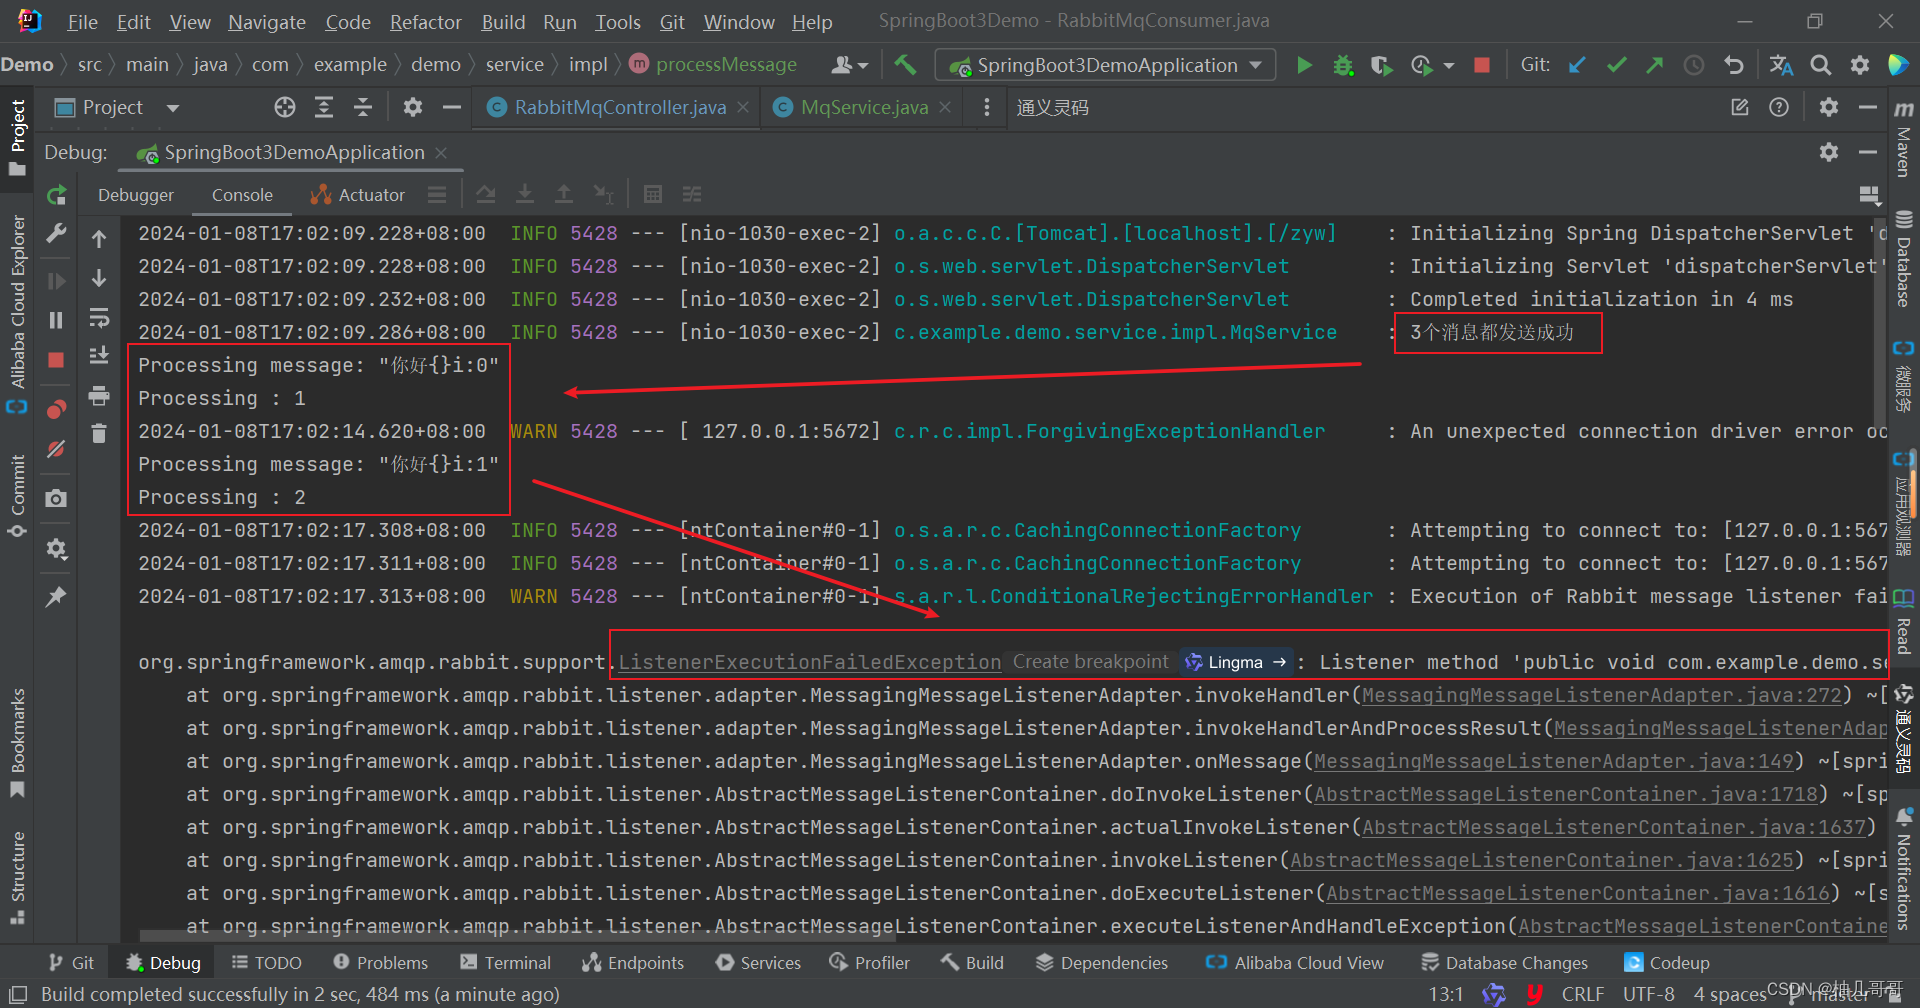Open the File menu
The image size is (1920, 1008).
click(82, 22)
